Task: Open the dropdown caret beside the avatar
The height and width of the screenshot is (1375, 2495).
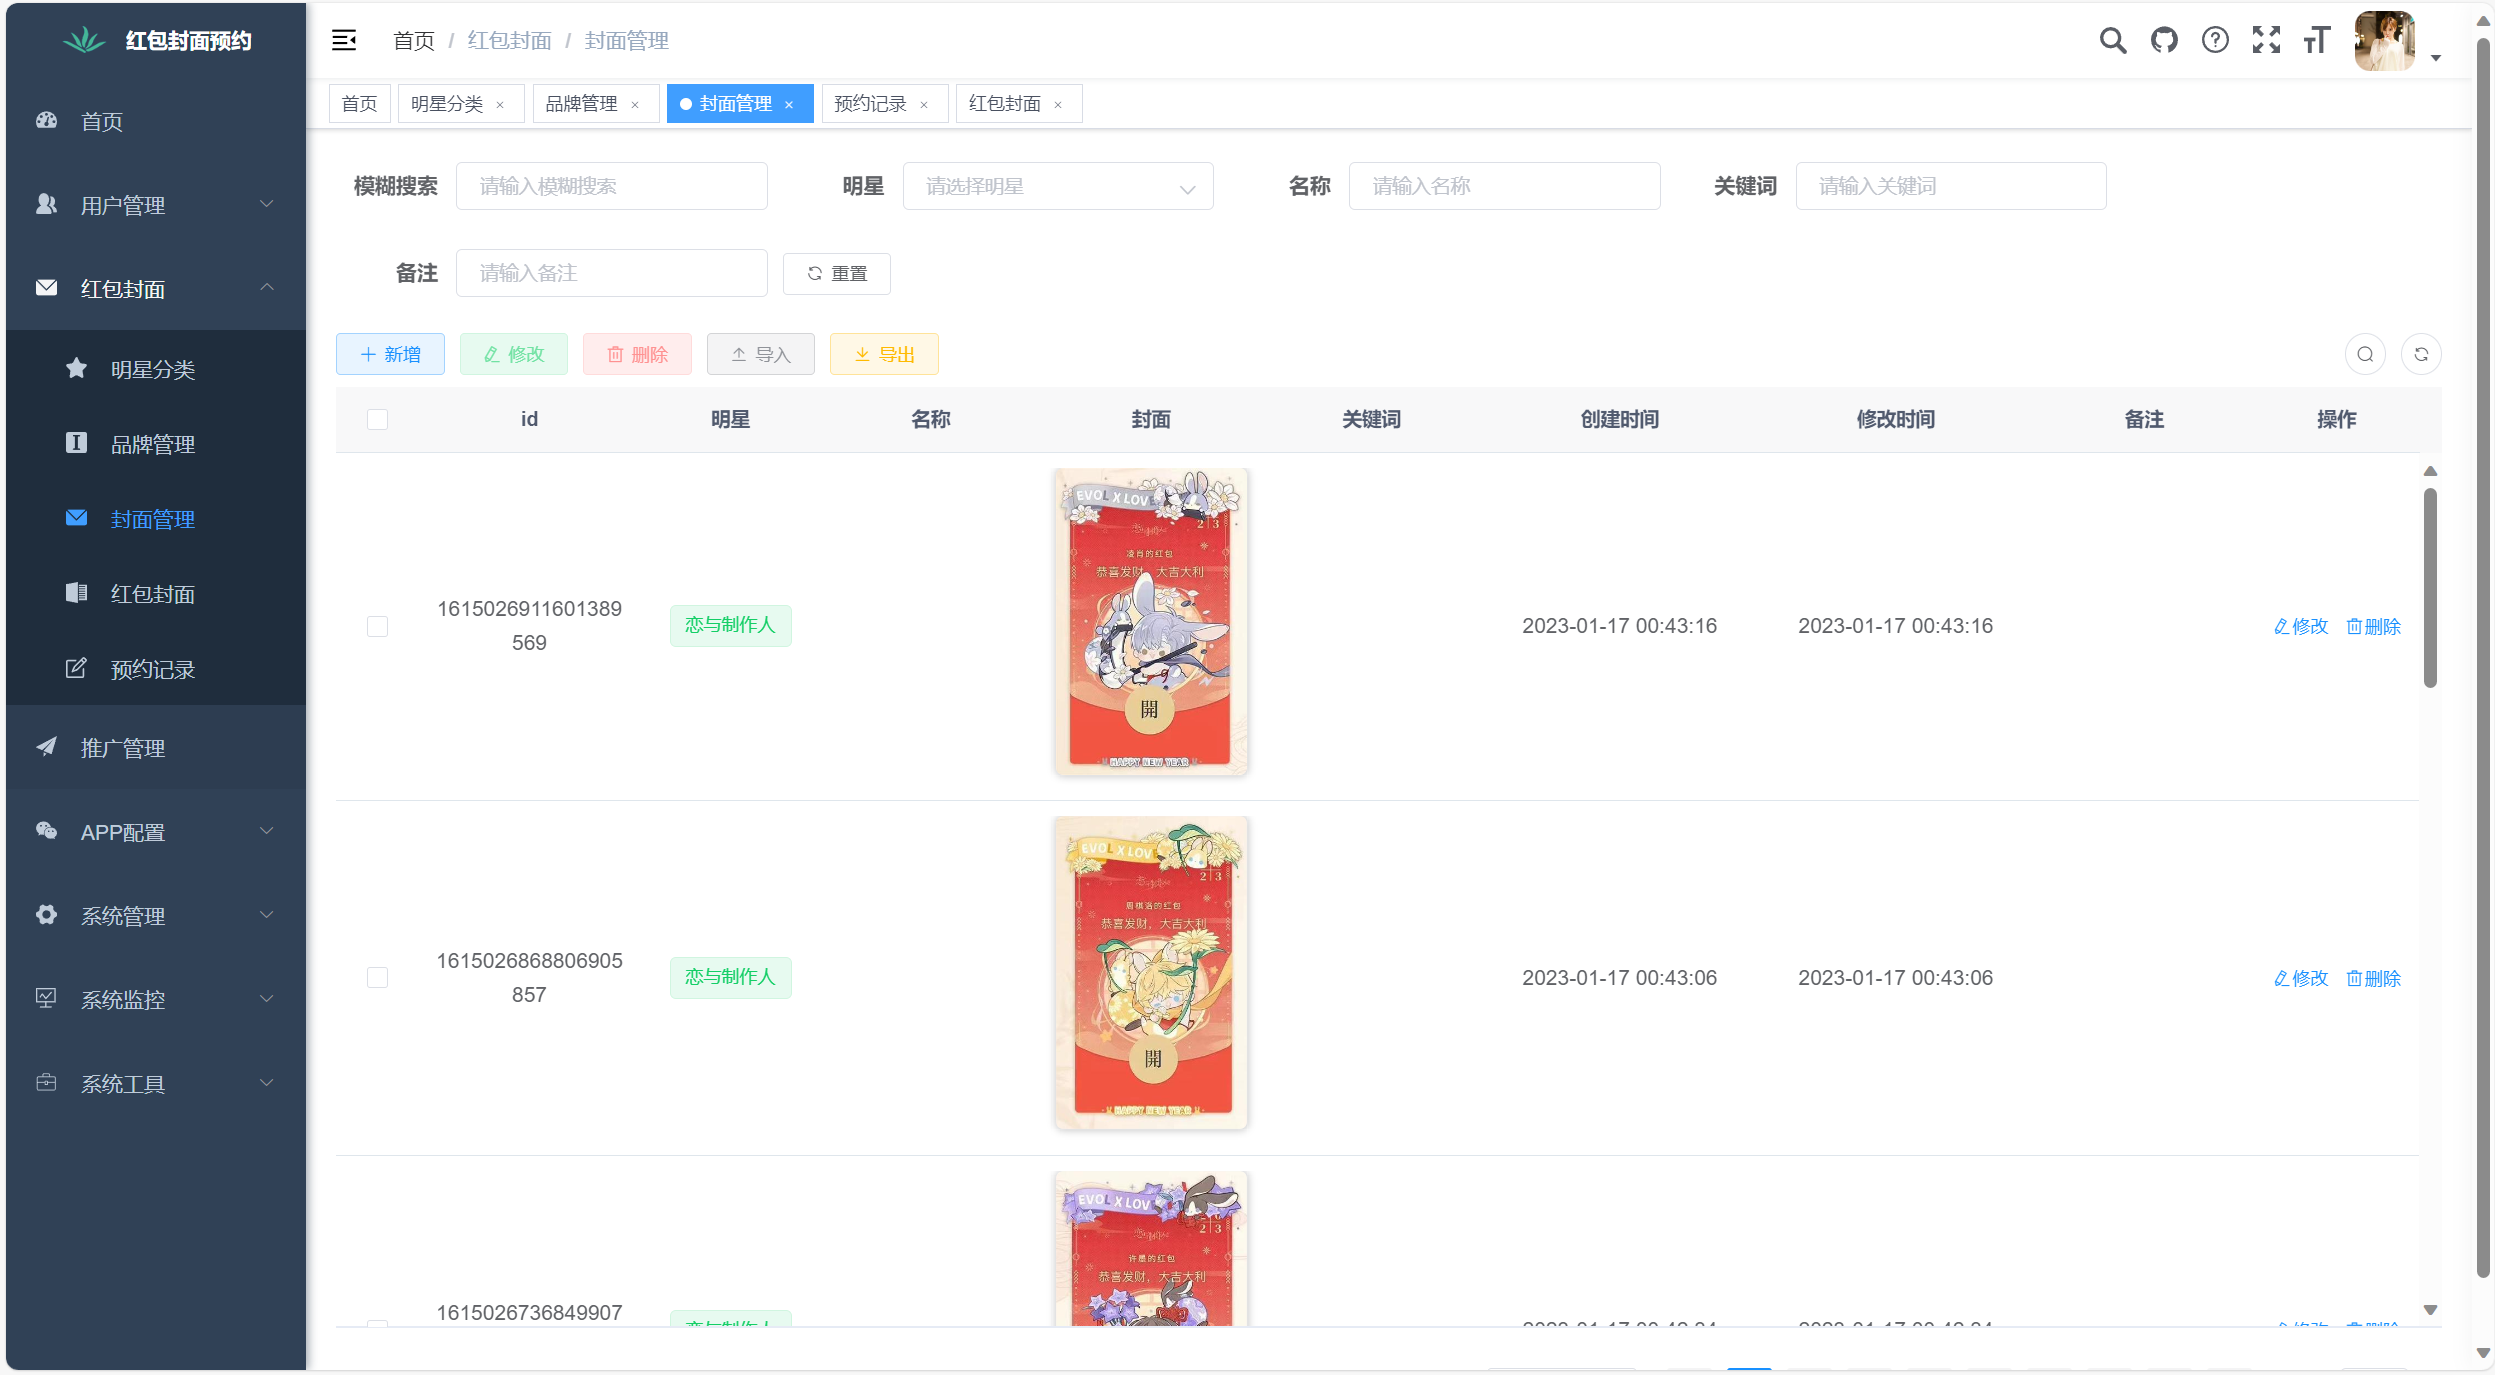Action: (2436, 58)
